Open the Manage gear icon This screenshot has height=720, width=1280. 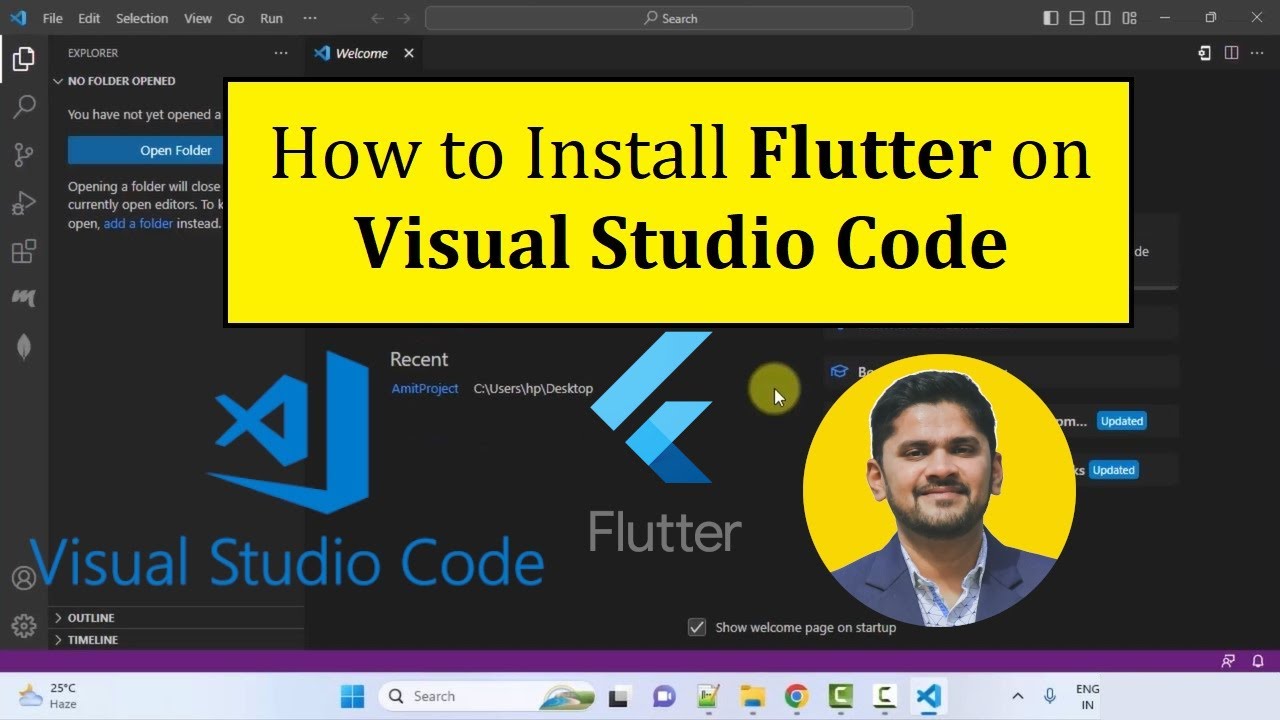click(24, 626)
